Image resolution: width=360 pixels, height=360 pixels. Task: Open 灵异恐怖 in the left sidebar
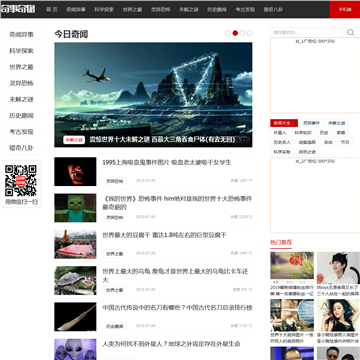[x=22, y=83]
